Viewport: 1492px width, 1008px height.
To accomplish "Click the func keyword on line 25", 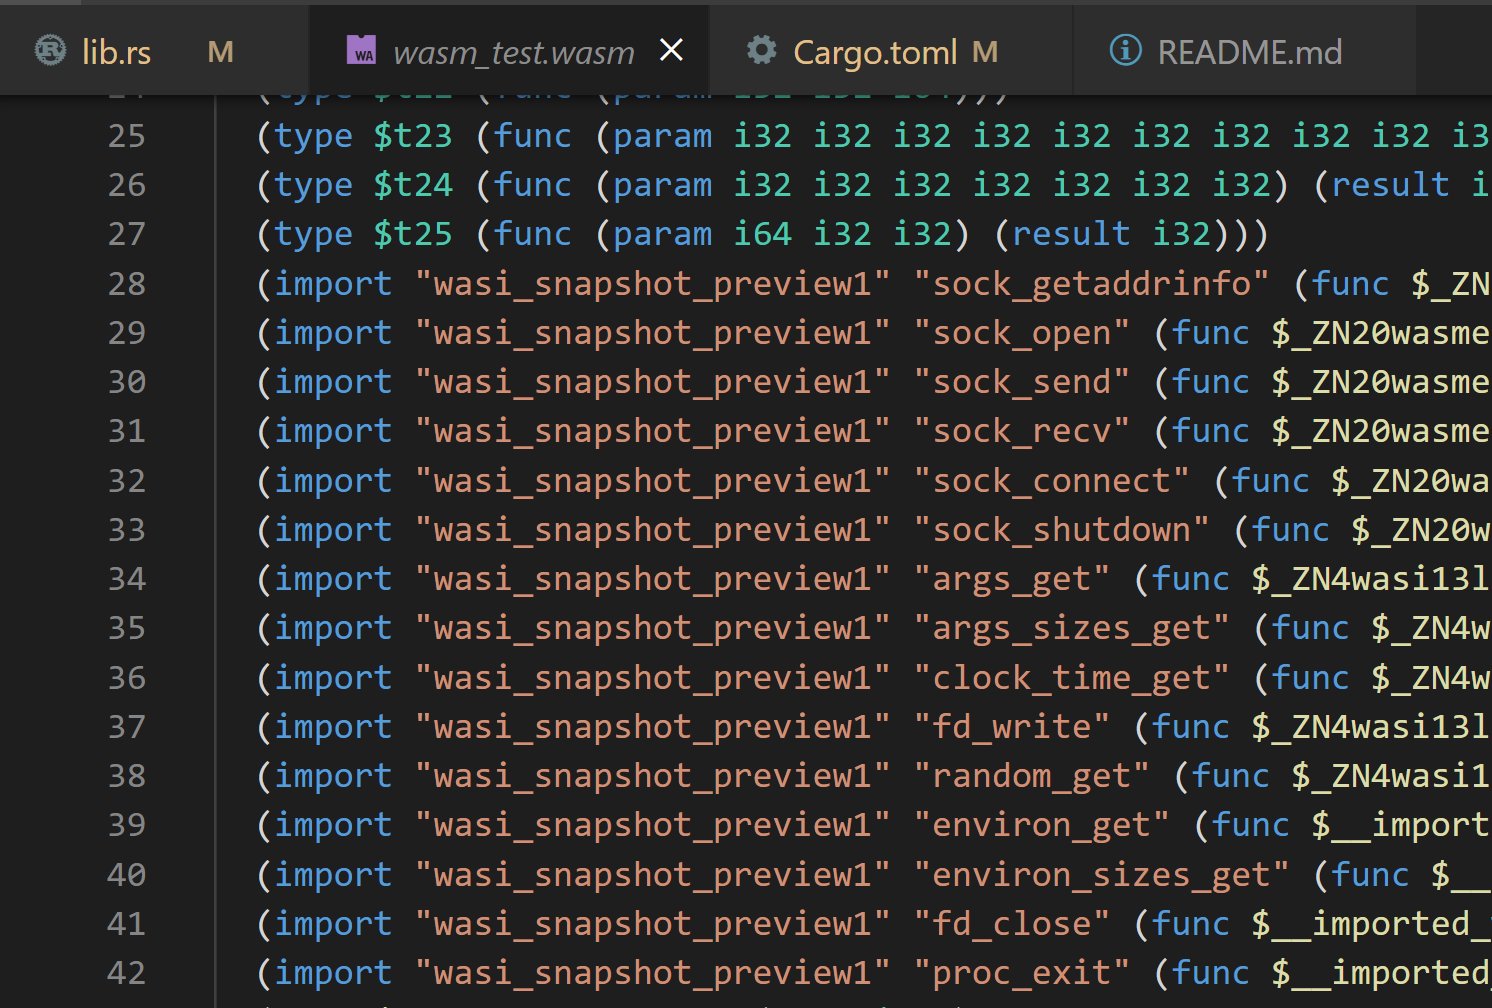I will [533, 136].
